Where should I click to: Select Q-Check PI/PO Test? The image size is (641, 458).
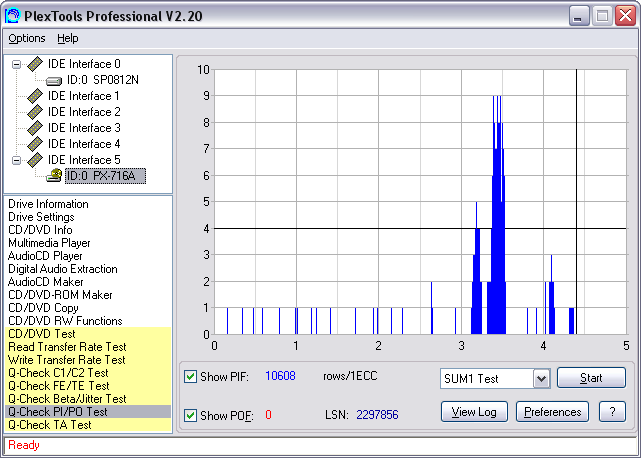tap(88, 412)
